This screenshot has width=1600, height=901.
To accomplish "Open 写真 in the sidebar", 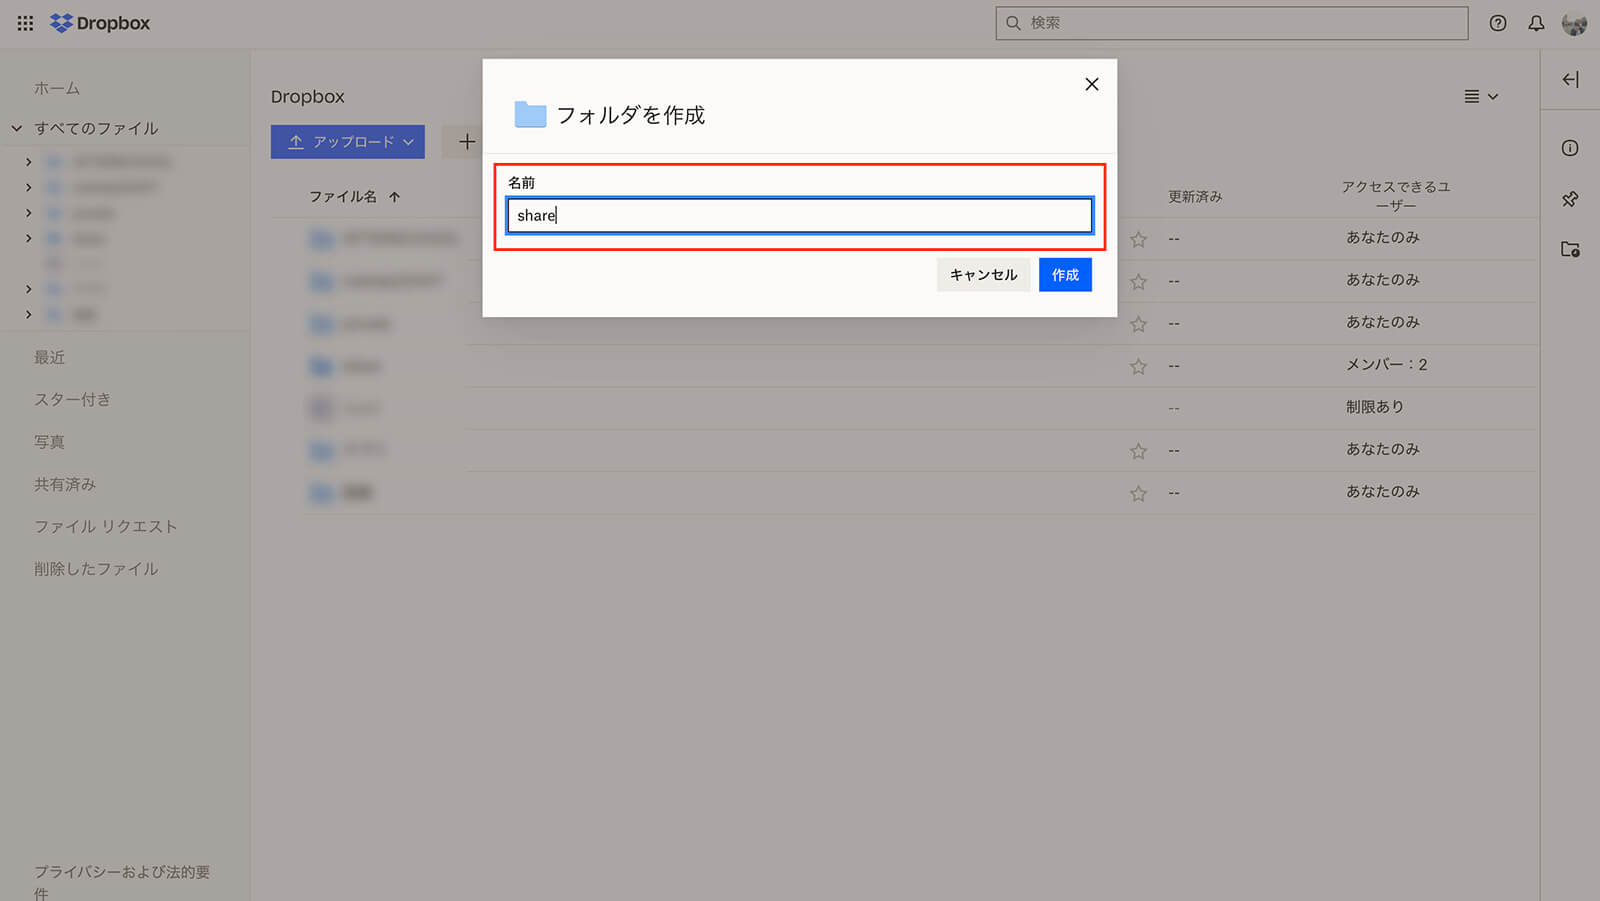I will pos(49,442).
